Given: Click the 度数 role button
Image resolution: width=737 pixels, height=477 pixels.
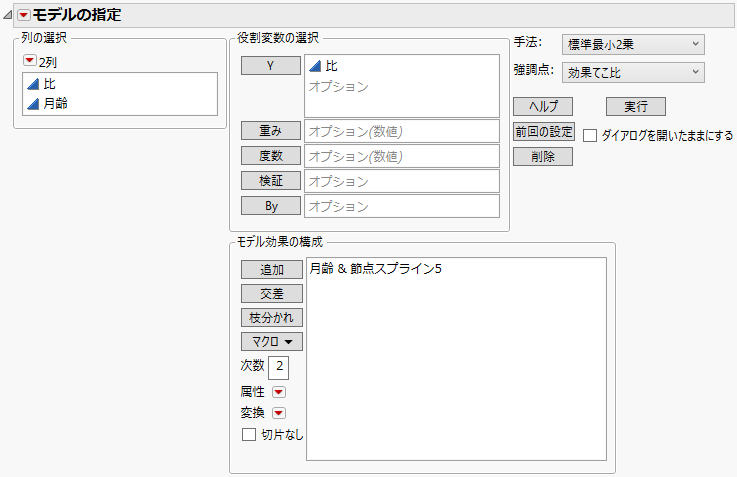Looking at the screenshot, I should pos(271,156).
